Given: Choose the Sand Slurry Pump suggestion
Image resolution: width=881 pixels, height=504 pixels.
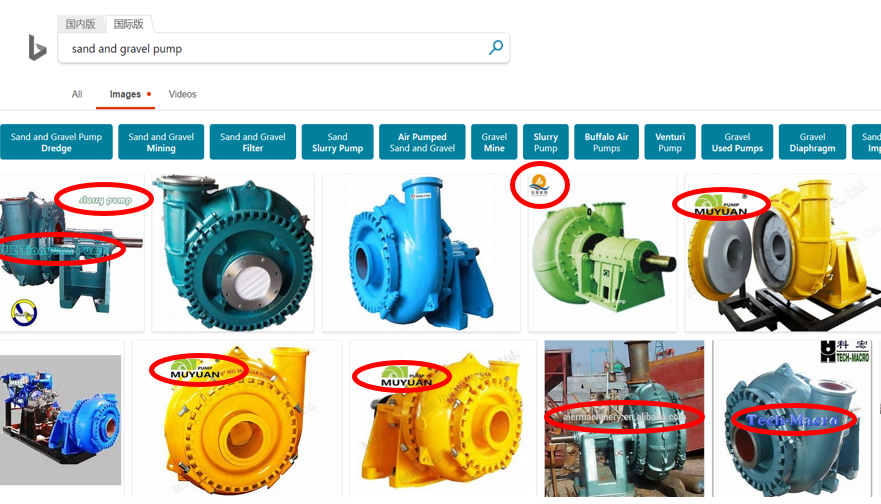Looking at the screenshot, I should pyautogui.click(x=338, y=142).
